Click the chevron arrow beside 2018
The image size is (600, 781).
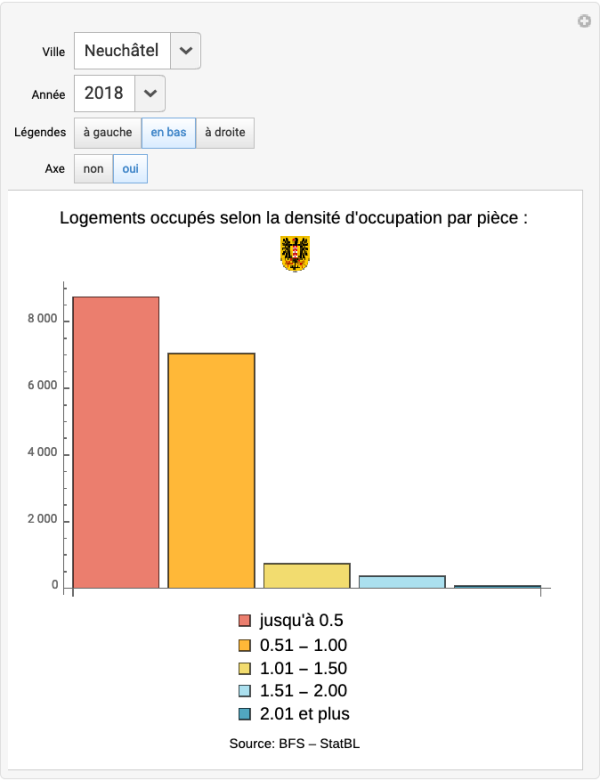150,93
